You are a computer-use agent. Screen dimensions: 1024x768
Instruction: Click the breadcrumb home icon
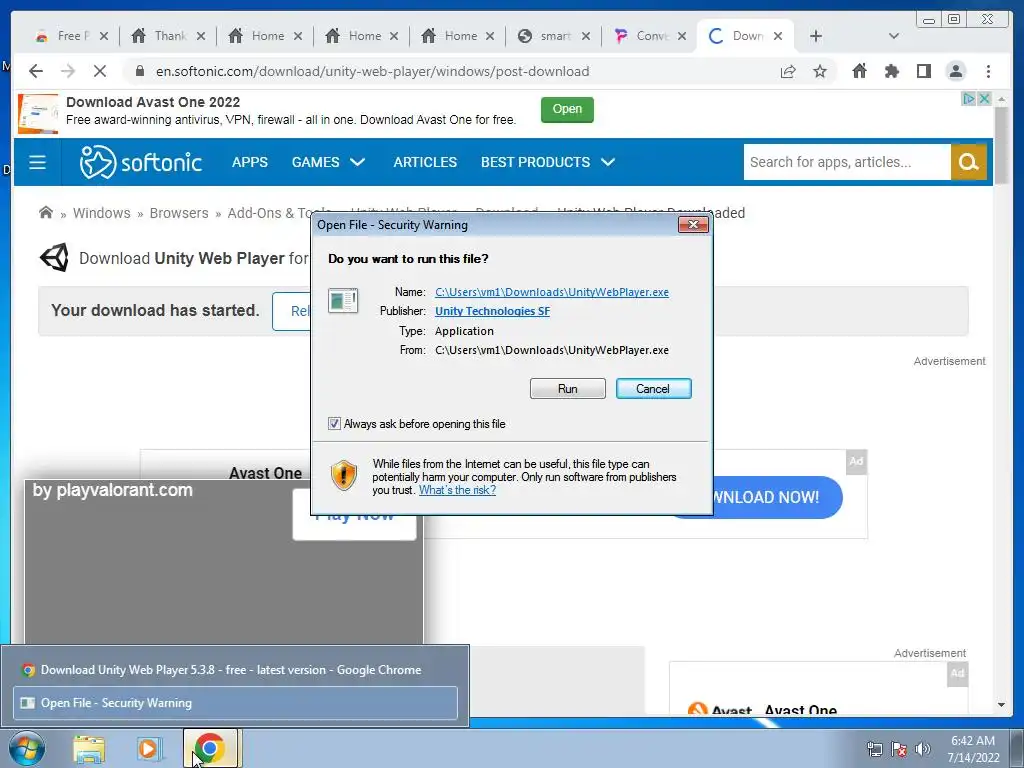46,212
